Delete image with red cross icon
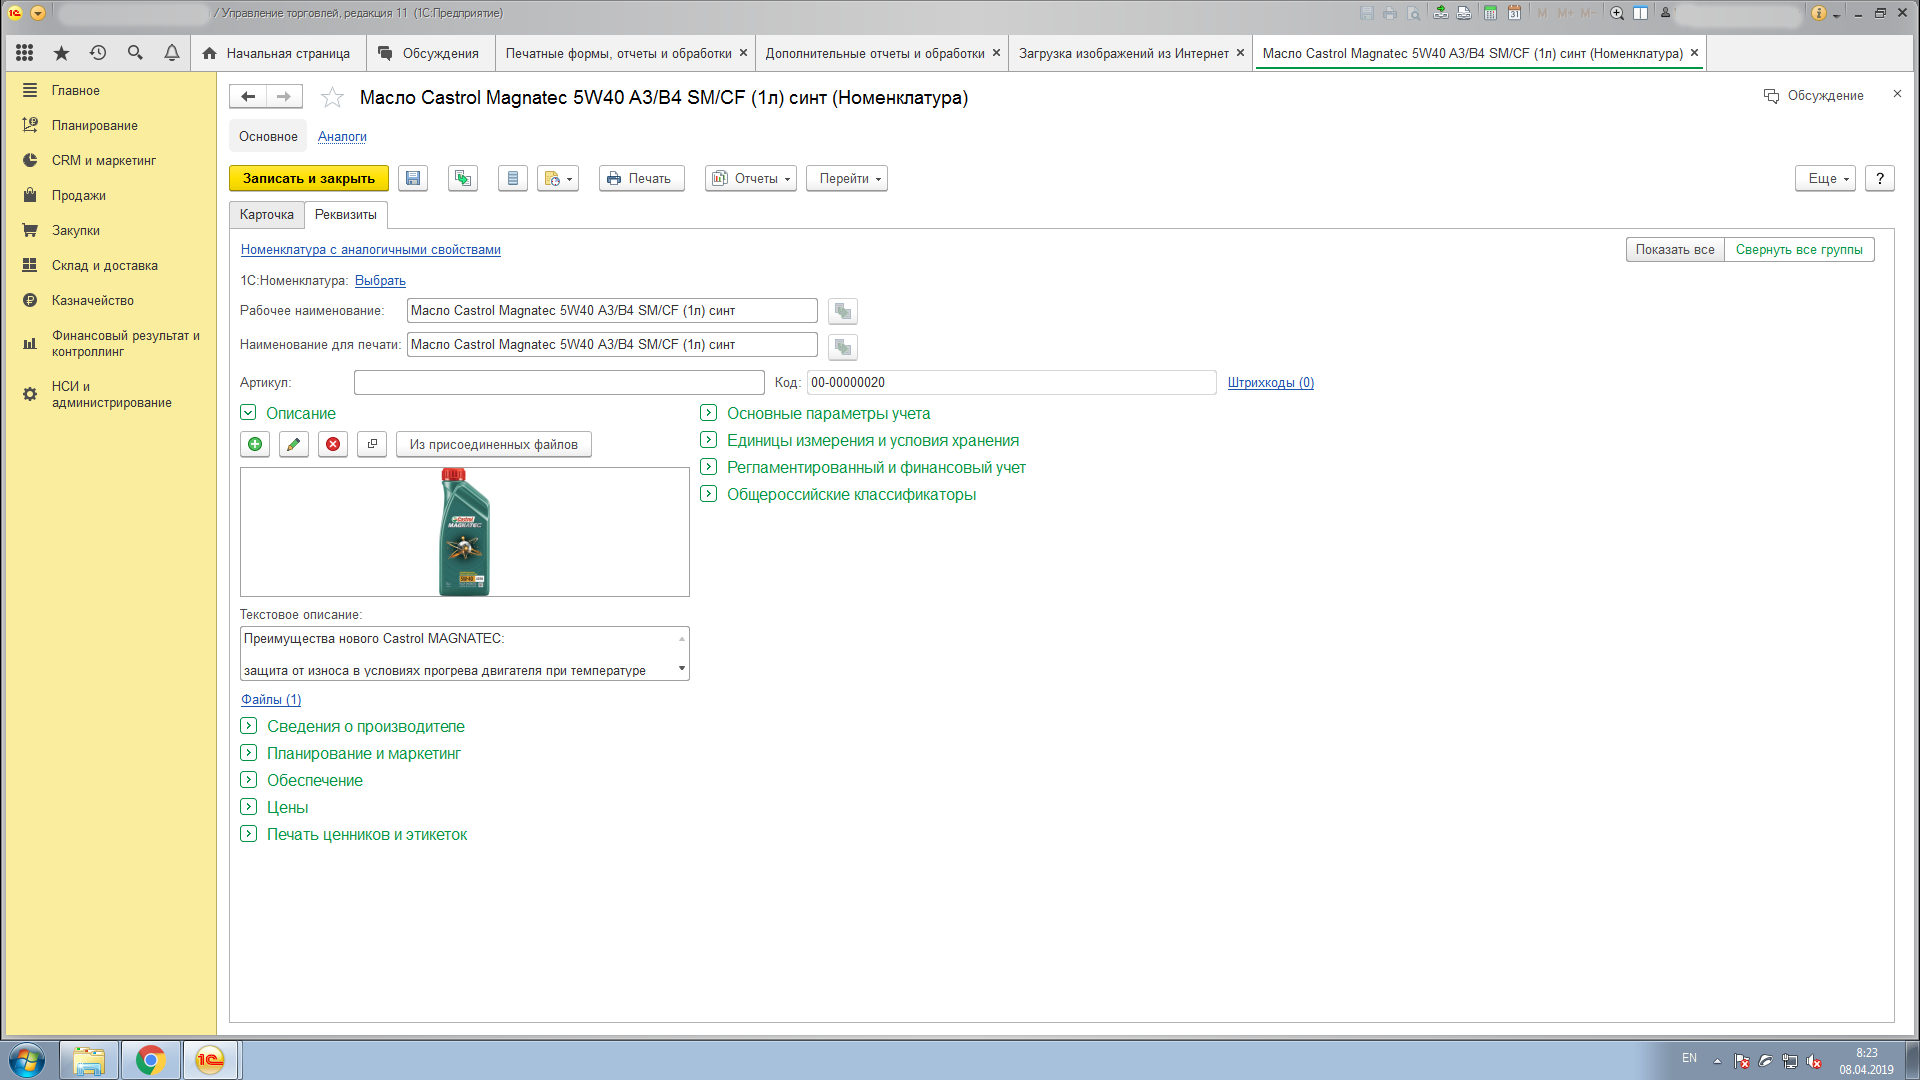Image resolution: width=1920 pixels, height=1080 pixels. [333, 444]
